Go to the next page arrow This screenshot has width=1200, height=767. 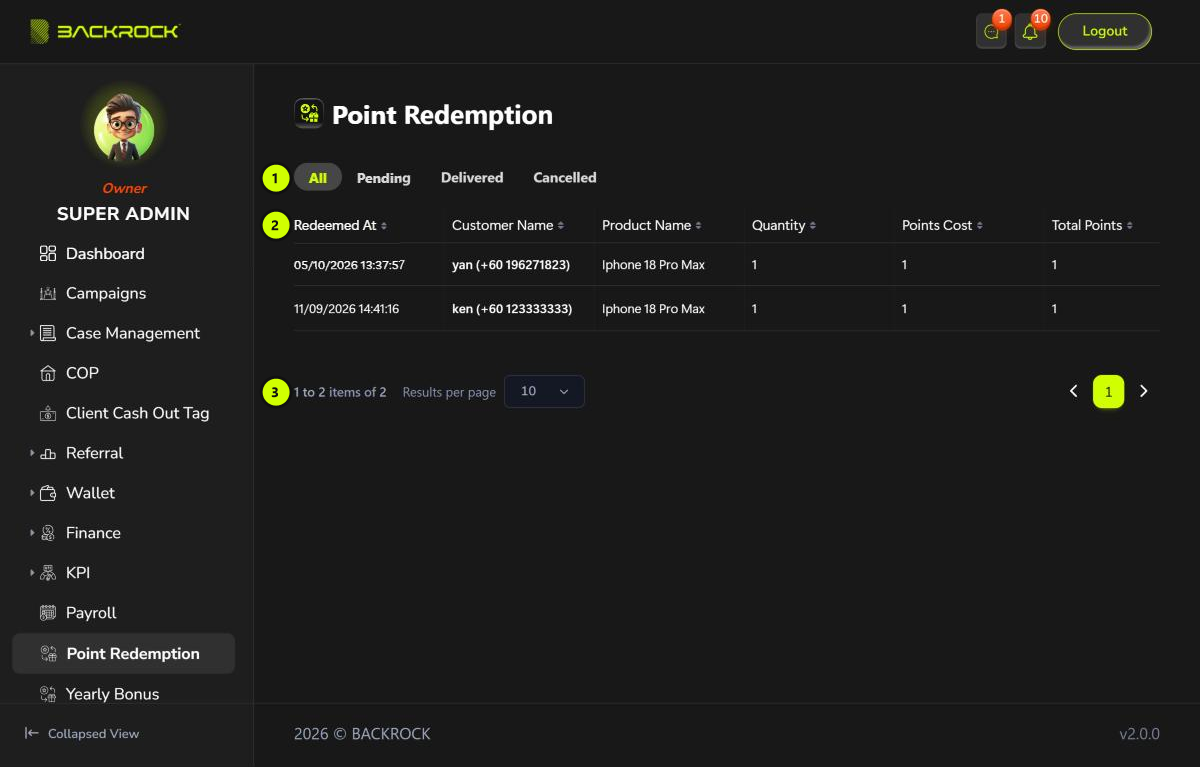click(x=1144, y=392)
